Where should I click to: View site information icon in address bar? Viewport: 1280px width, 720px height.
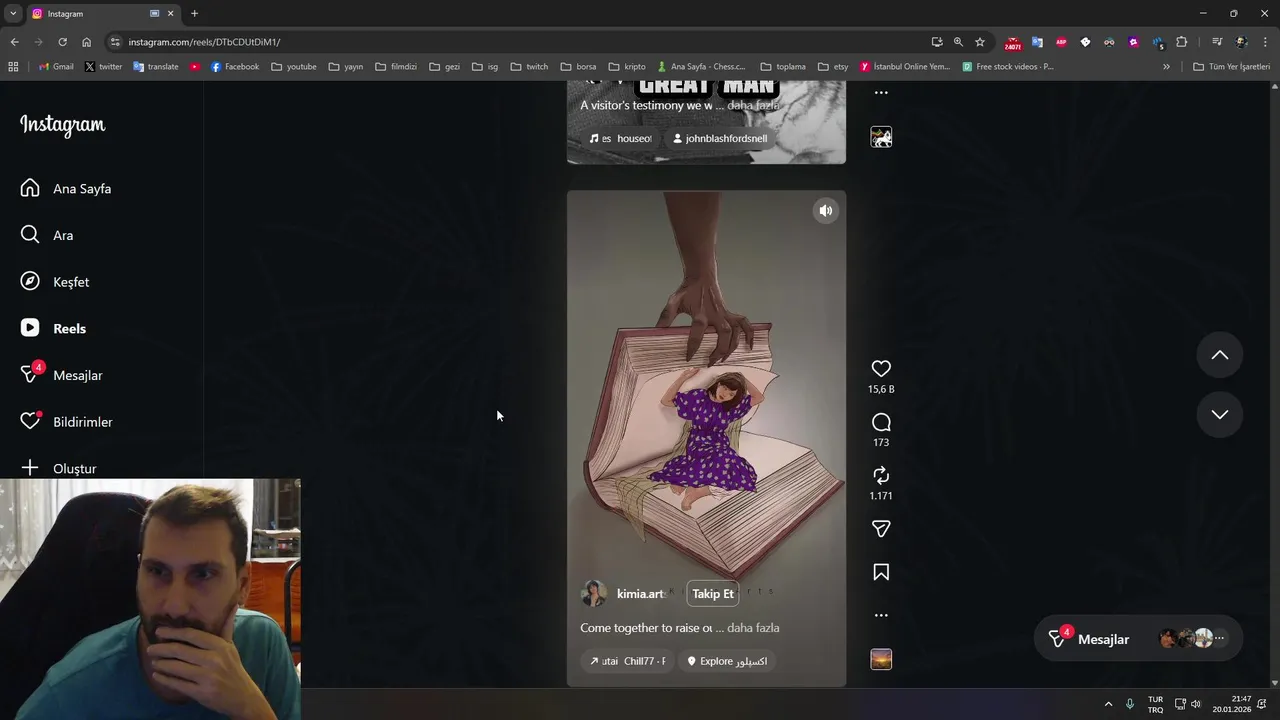(x=115, y=42)
